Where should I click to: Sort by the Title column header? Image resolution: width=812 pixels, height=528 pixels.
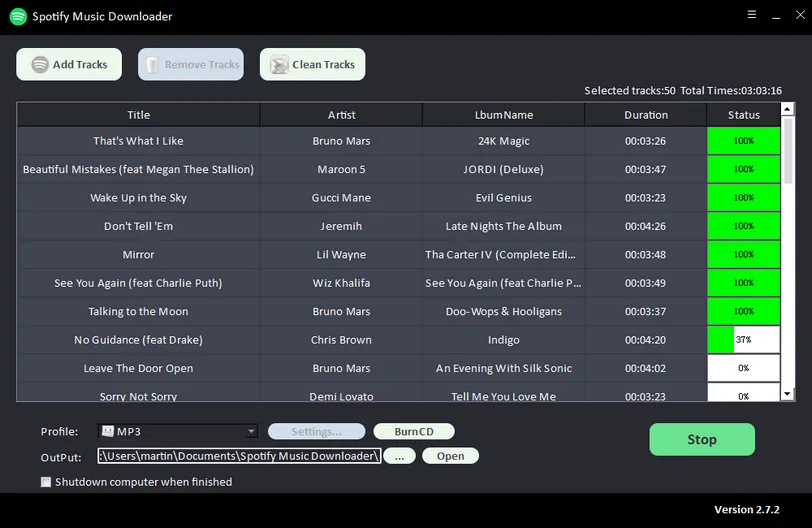(138, 115)
